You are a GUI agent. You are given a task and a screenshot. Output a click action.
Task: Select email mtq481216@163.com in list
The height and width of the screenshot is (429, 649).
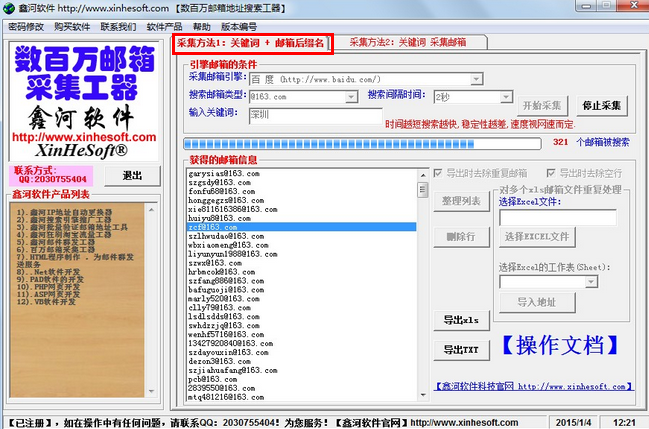coord(226,397)
